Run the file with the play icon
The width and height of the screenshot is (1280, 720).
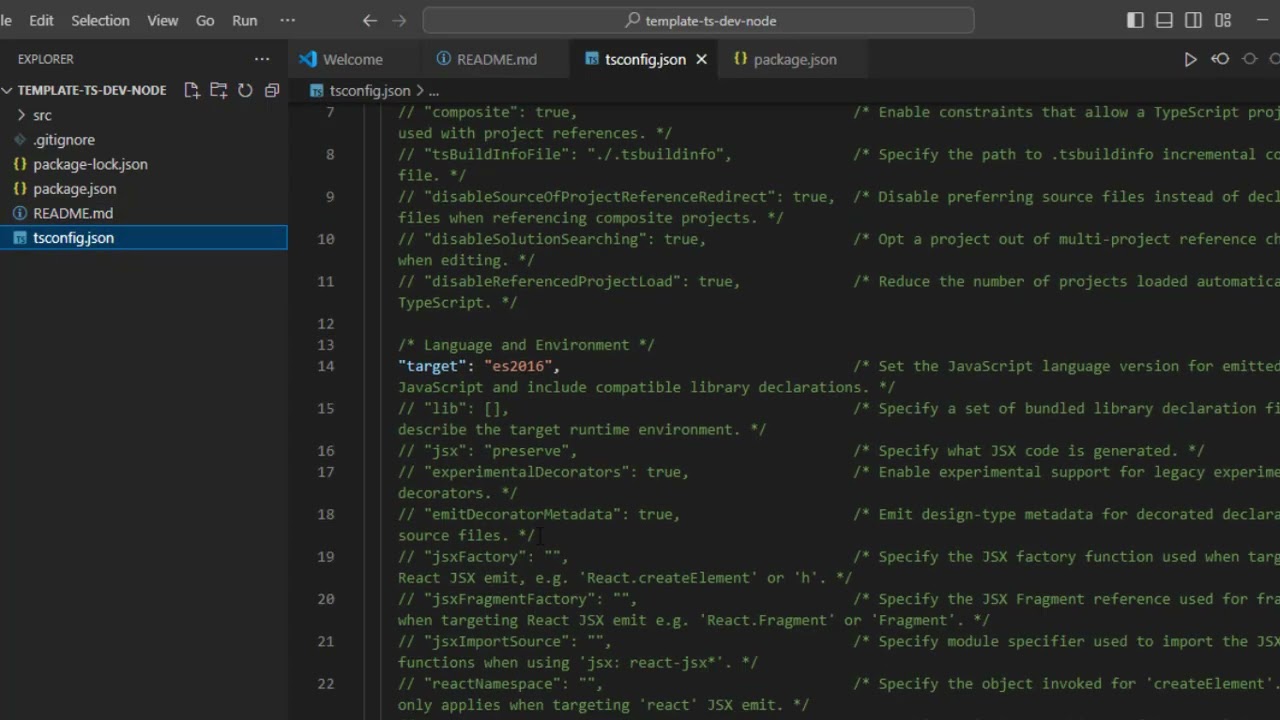[1190, 59]
